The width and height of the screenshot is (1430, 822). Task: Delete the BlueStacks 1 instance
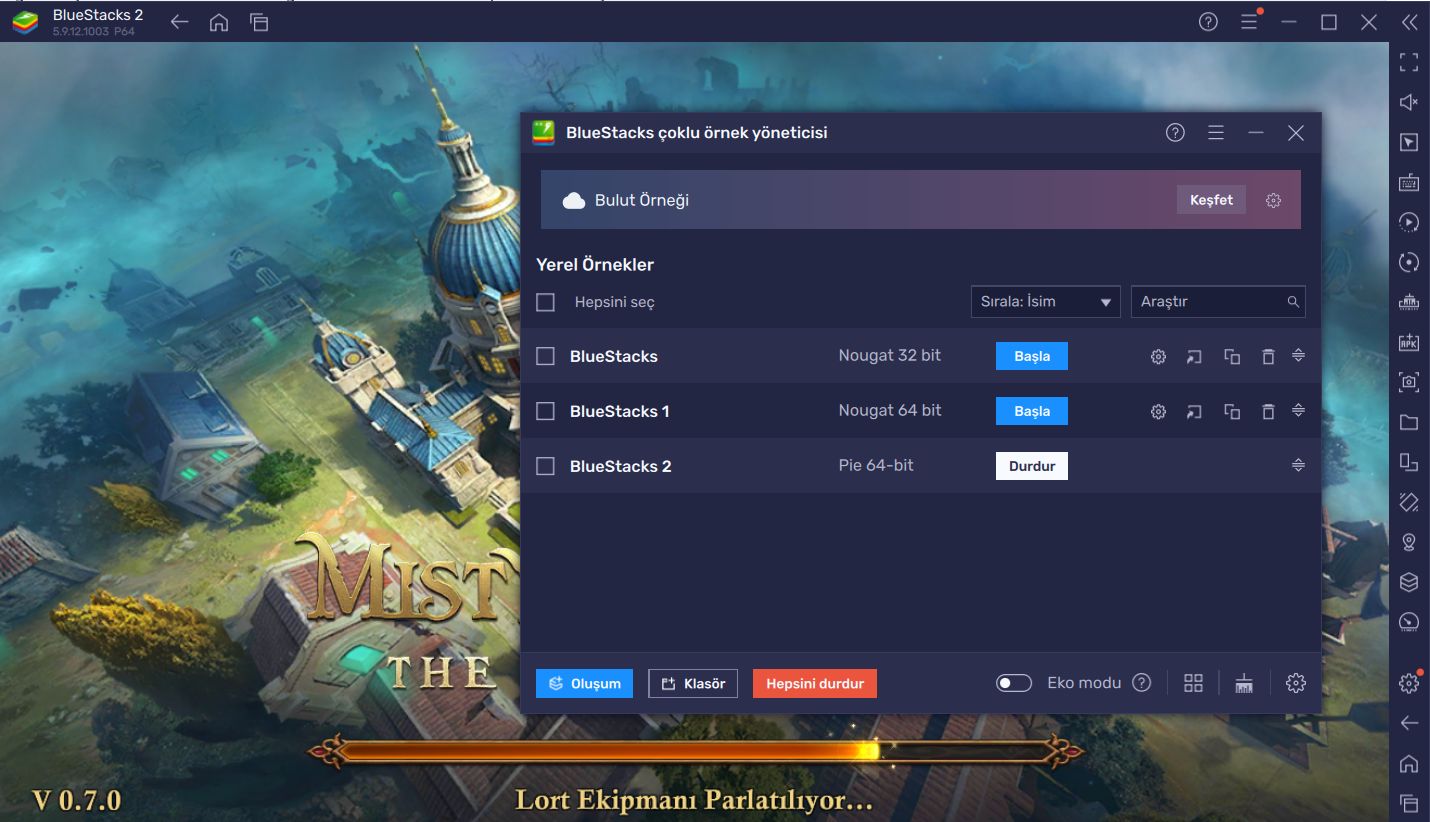coord(1268,411)
